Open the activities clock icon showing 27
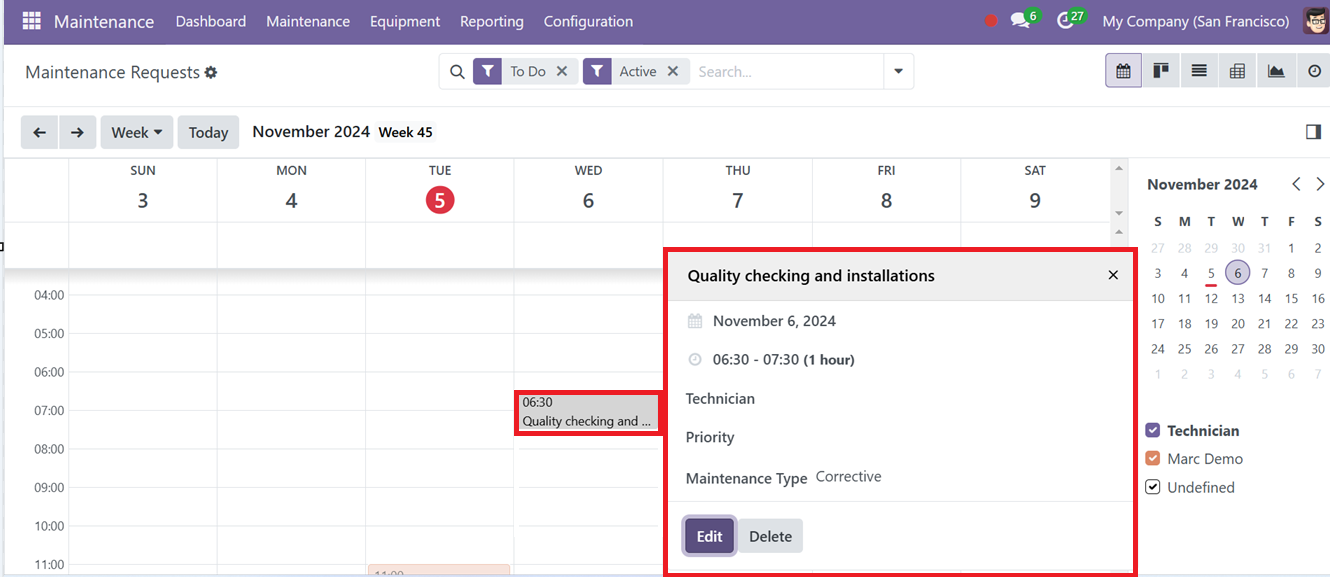 pyautogui.click(x=1065, y=20)
